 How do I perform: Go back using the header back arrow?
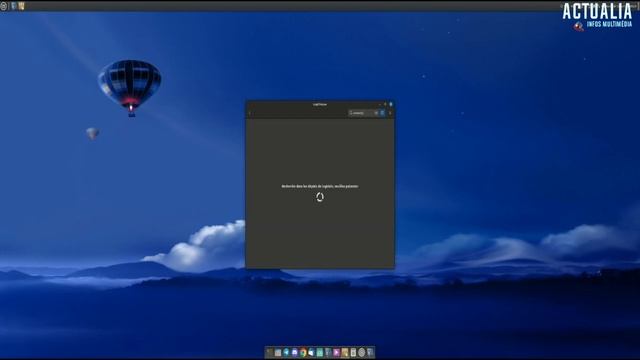click(250, 113)
